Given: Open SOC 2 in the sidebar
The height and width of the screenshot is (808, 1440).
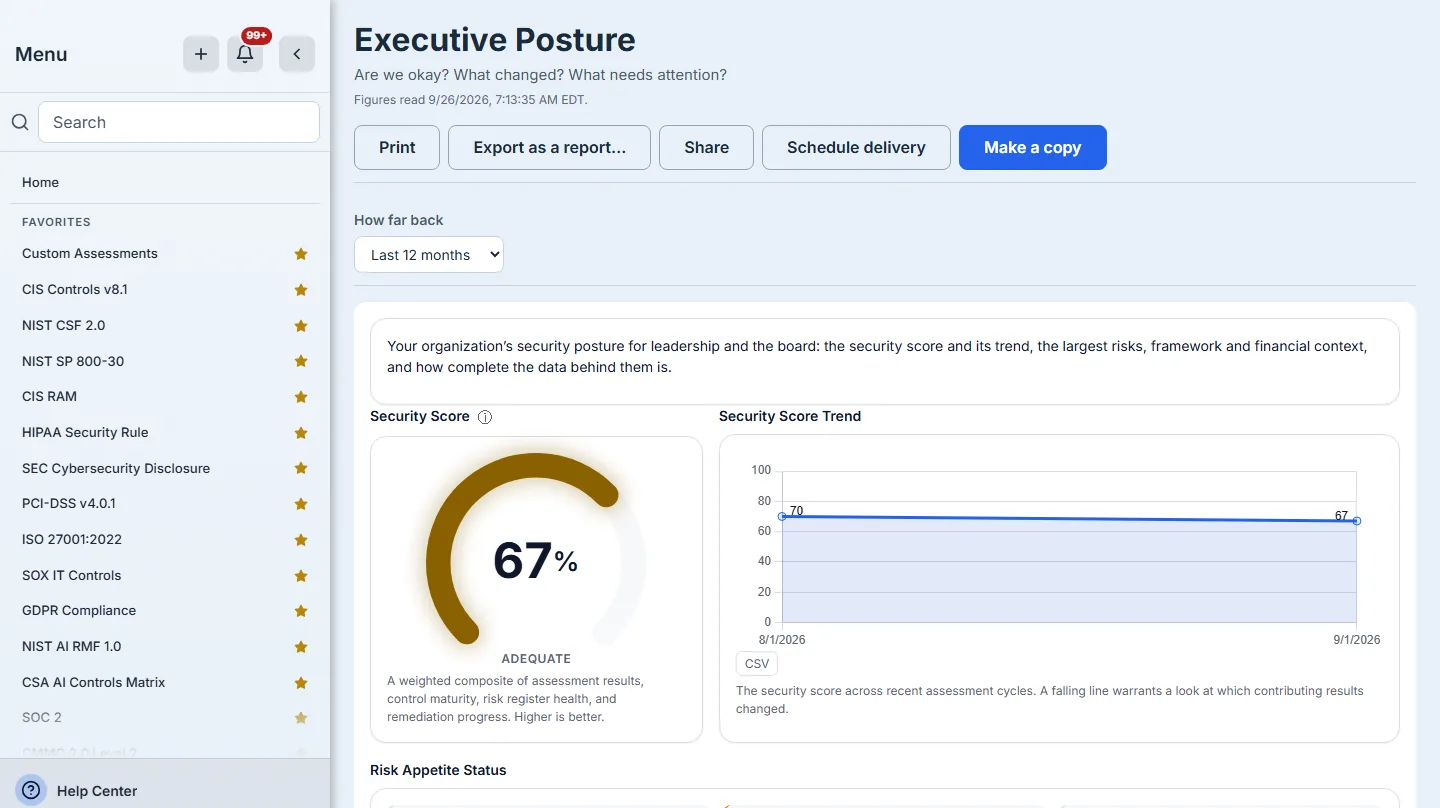Looking at the screenshot, I should 42,717.
